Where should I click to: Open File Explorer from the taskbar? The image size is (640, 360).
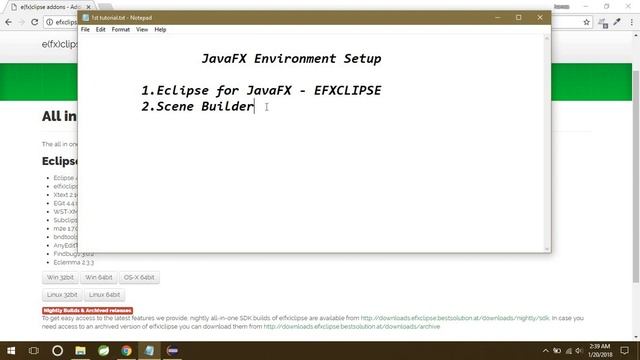pyautogui.click(x=80, y=351)
